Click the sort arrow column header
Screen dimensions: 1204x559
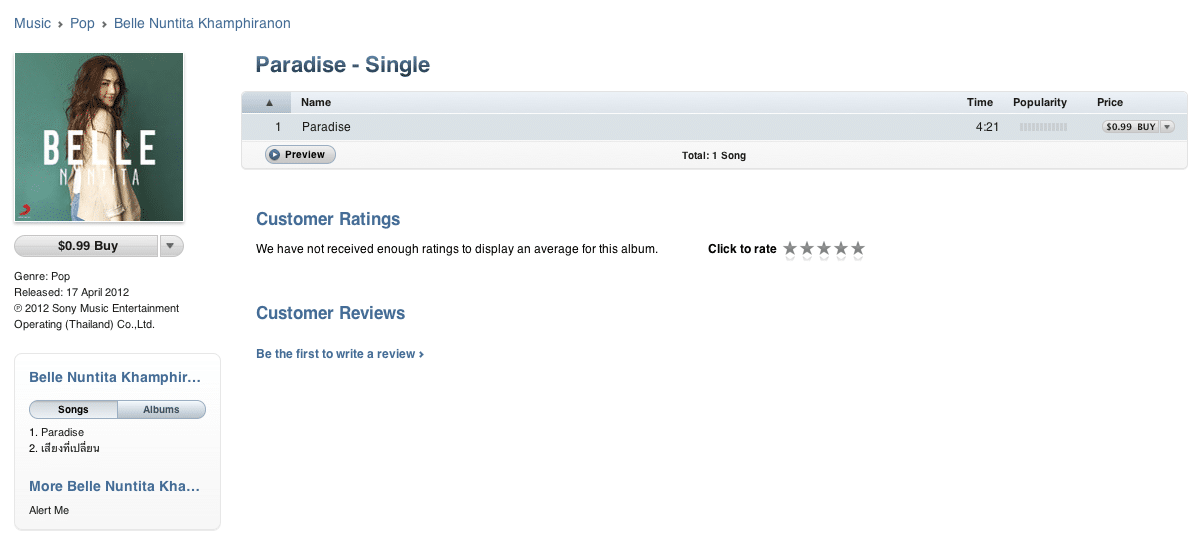[x=267, y=102]
